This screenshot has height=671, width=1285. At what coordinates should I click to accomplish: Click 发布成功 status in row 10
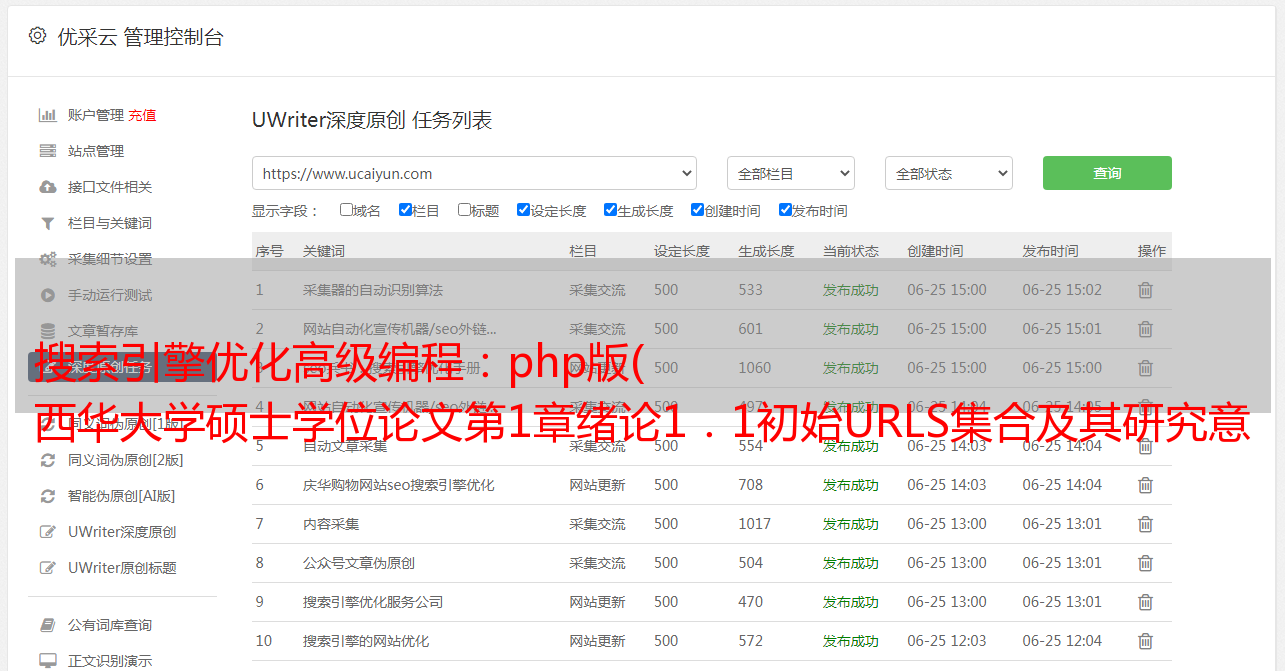[x=851, y=641]
